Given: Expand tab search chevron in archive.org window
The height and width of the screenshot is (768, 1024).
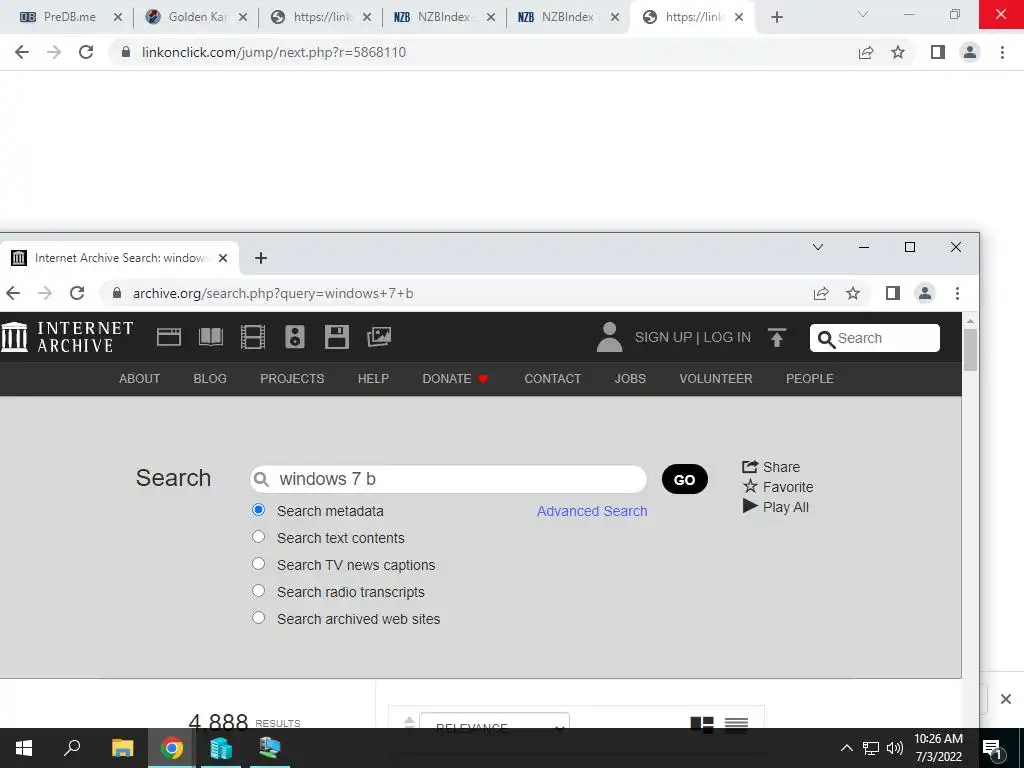Looking at the screenshot, I should 818,247.
